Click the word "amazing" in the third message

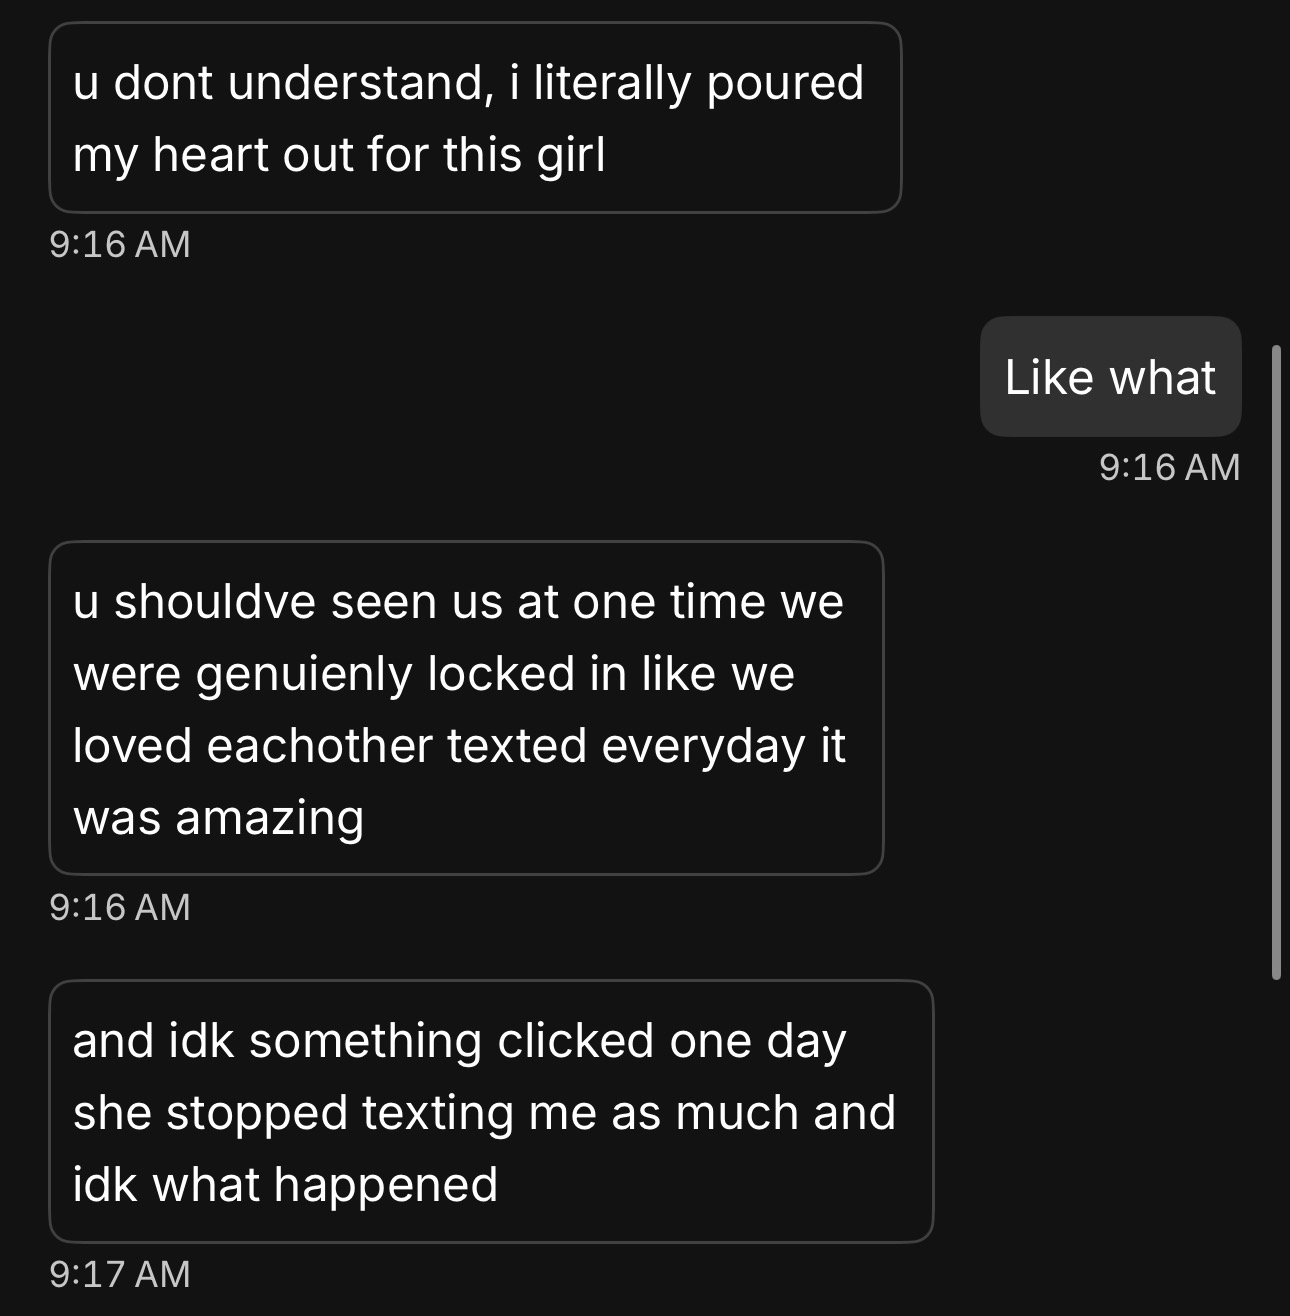269,818
